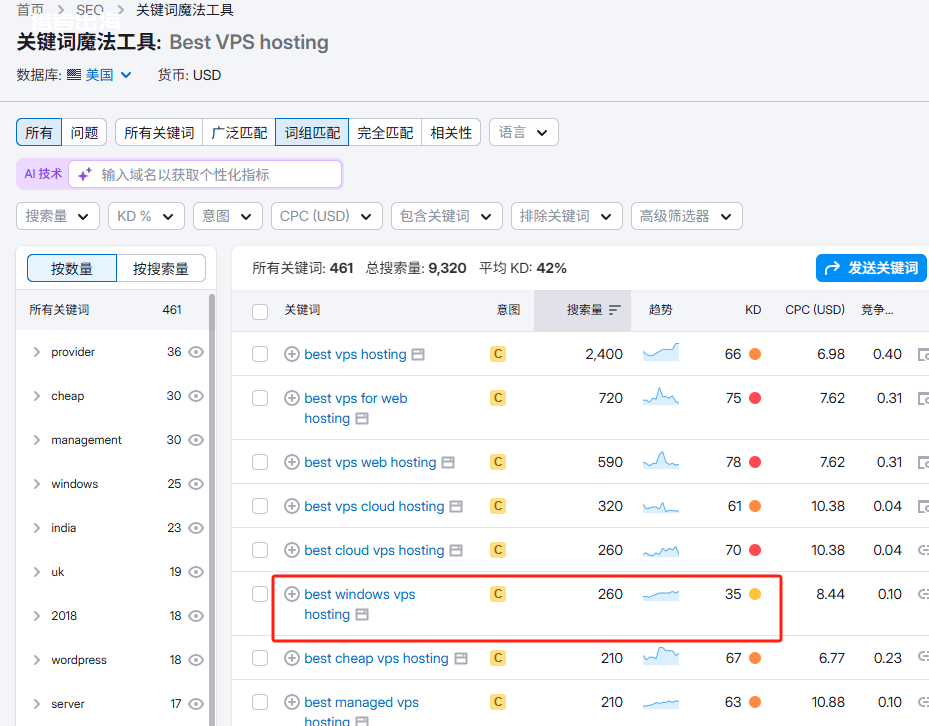
Task: Click plus icon beside 'best windows vps hosting'
Action: click(x=292, y=594)
